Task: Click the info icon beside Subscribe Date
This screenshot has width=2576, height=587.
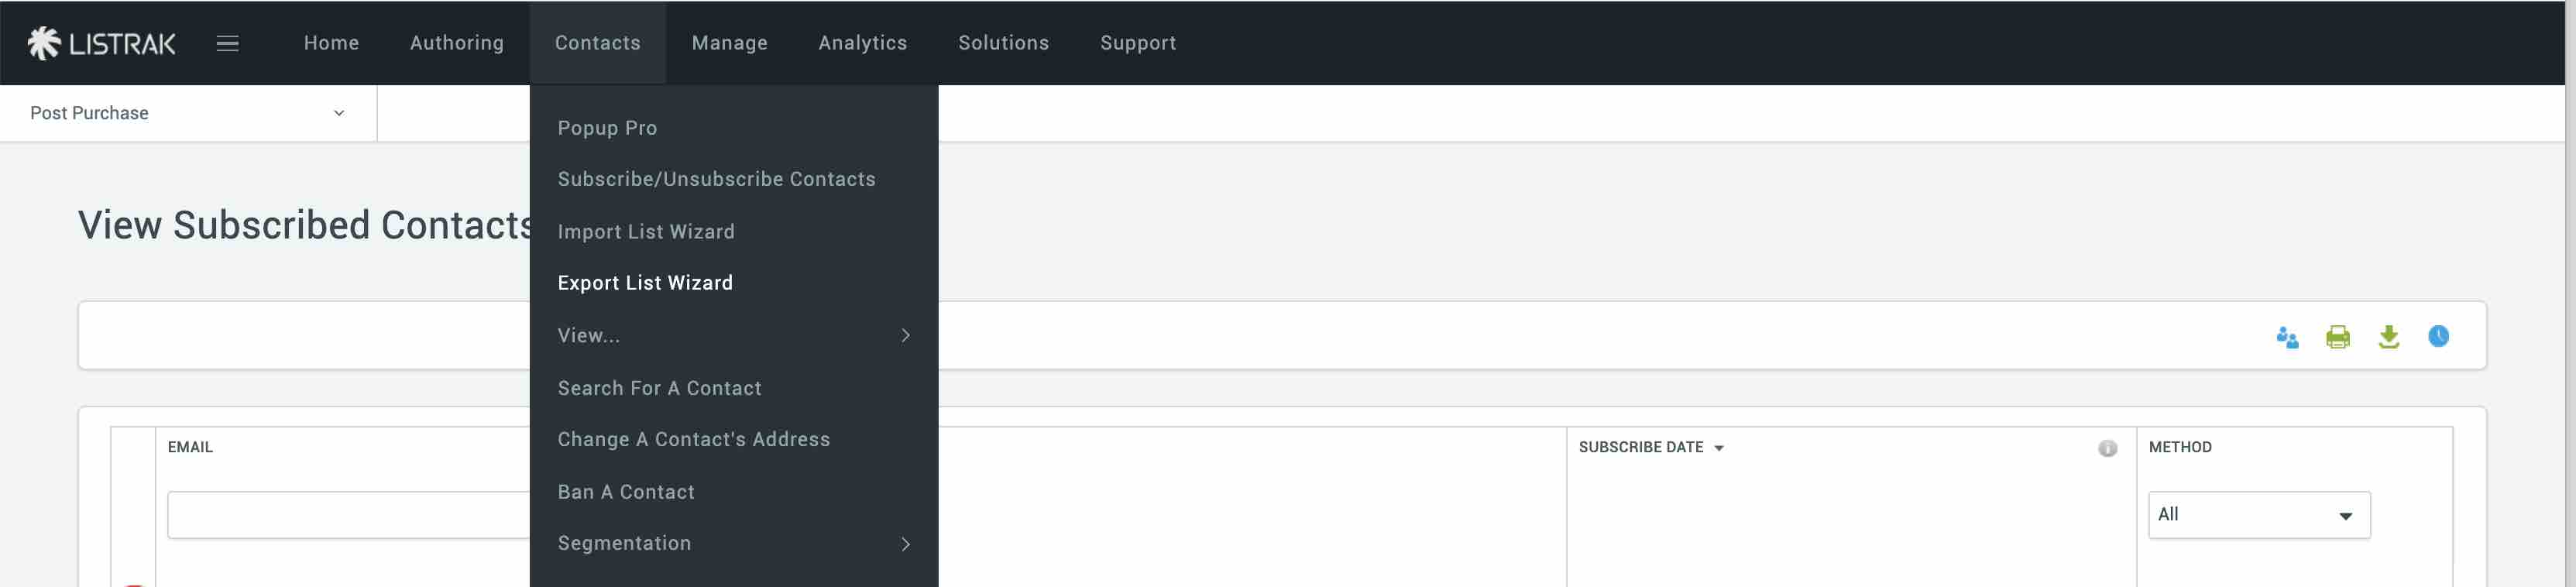Action: [2108, 449]
